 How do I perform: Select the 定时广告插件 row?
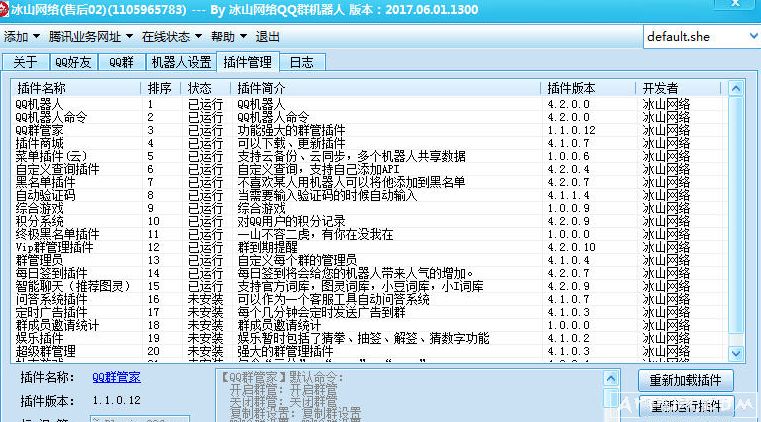click(x=371, y=312)
